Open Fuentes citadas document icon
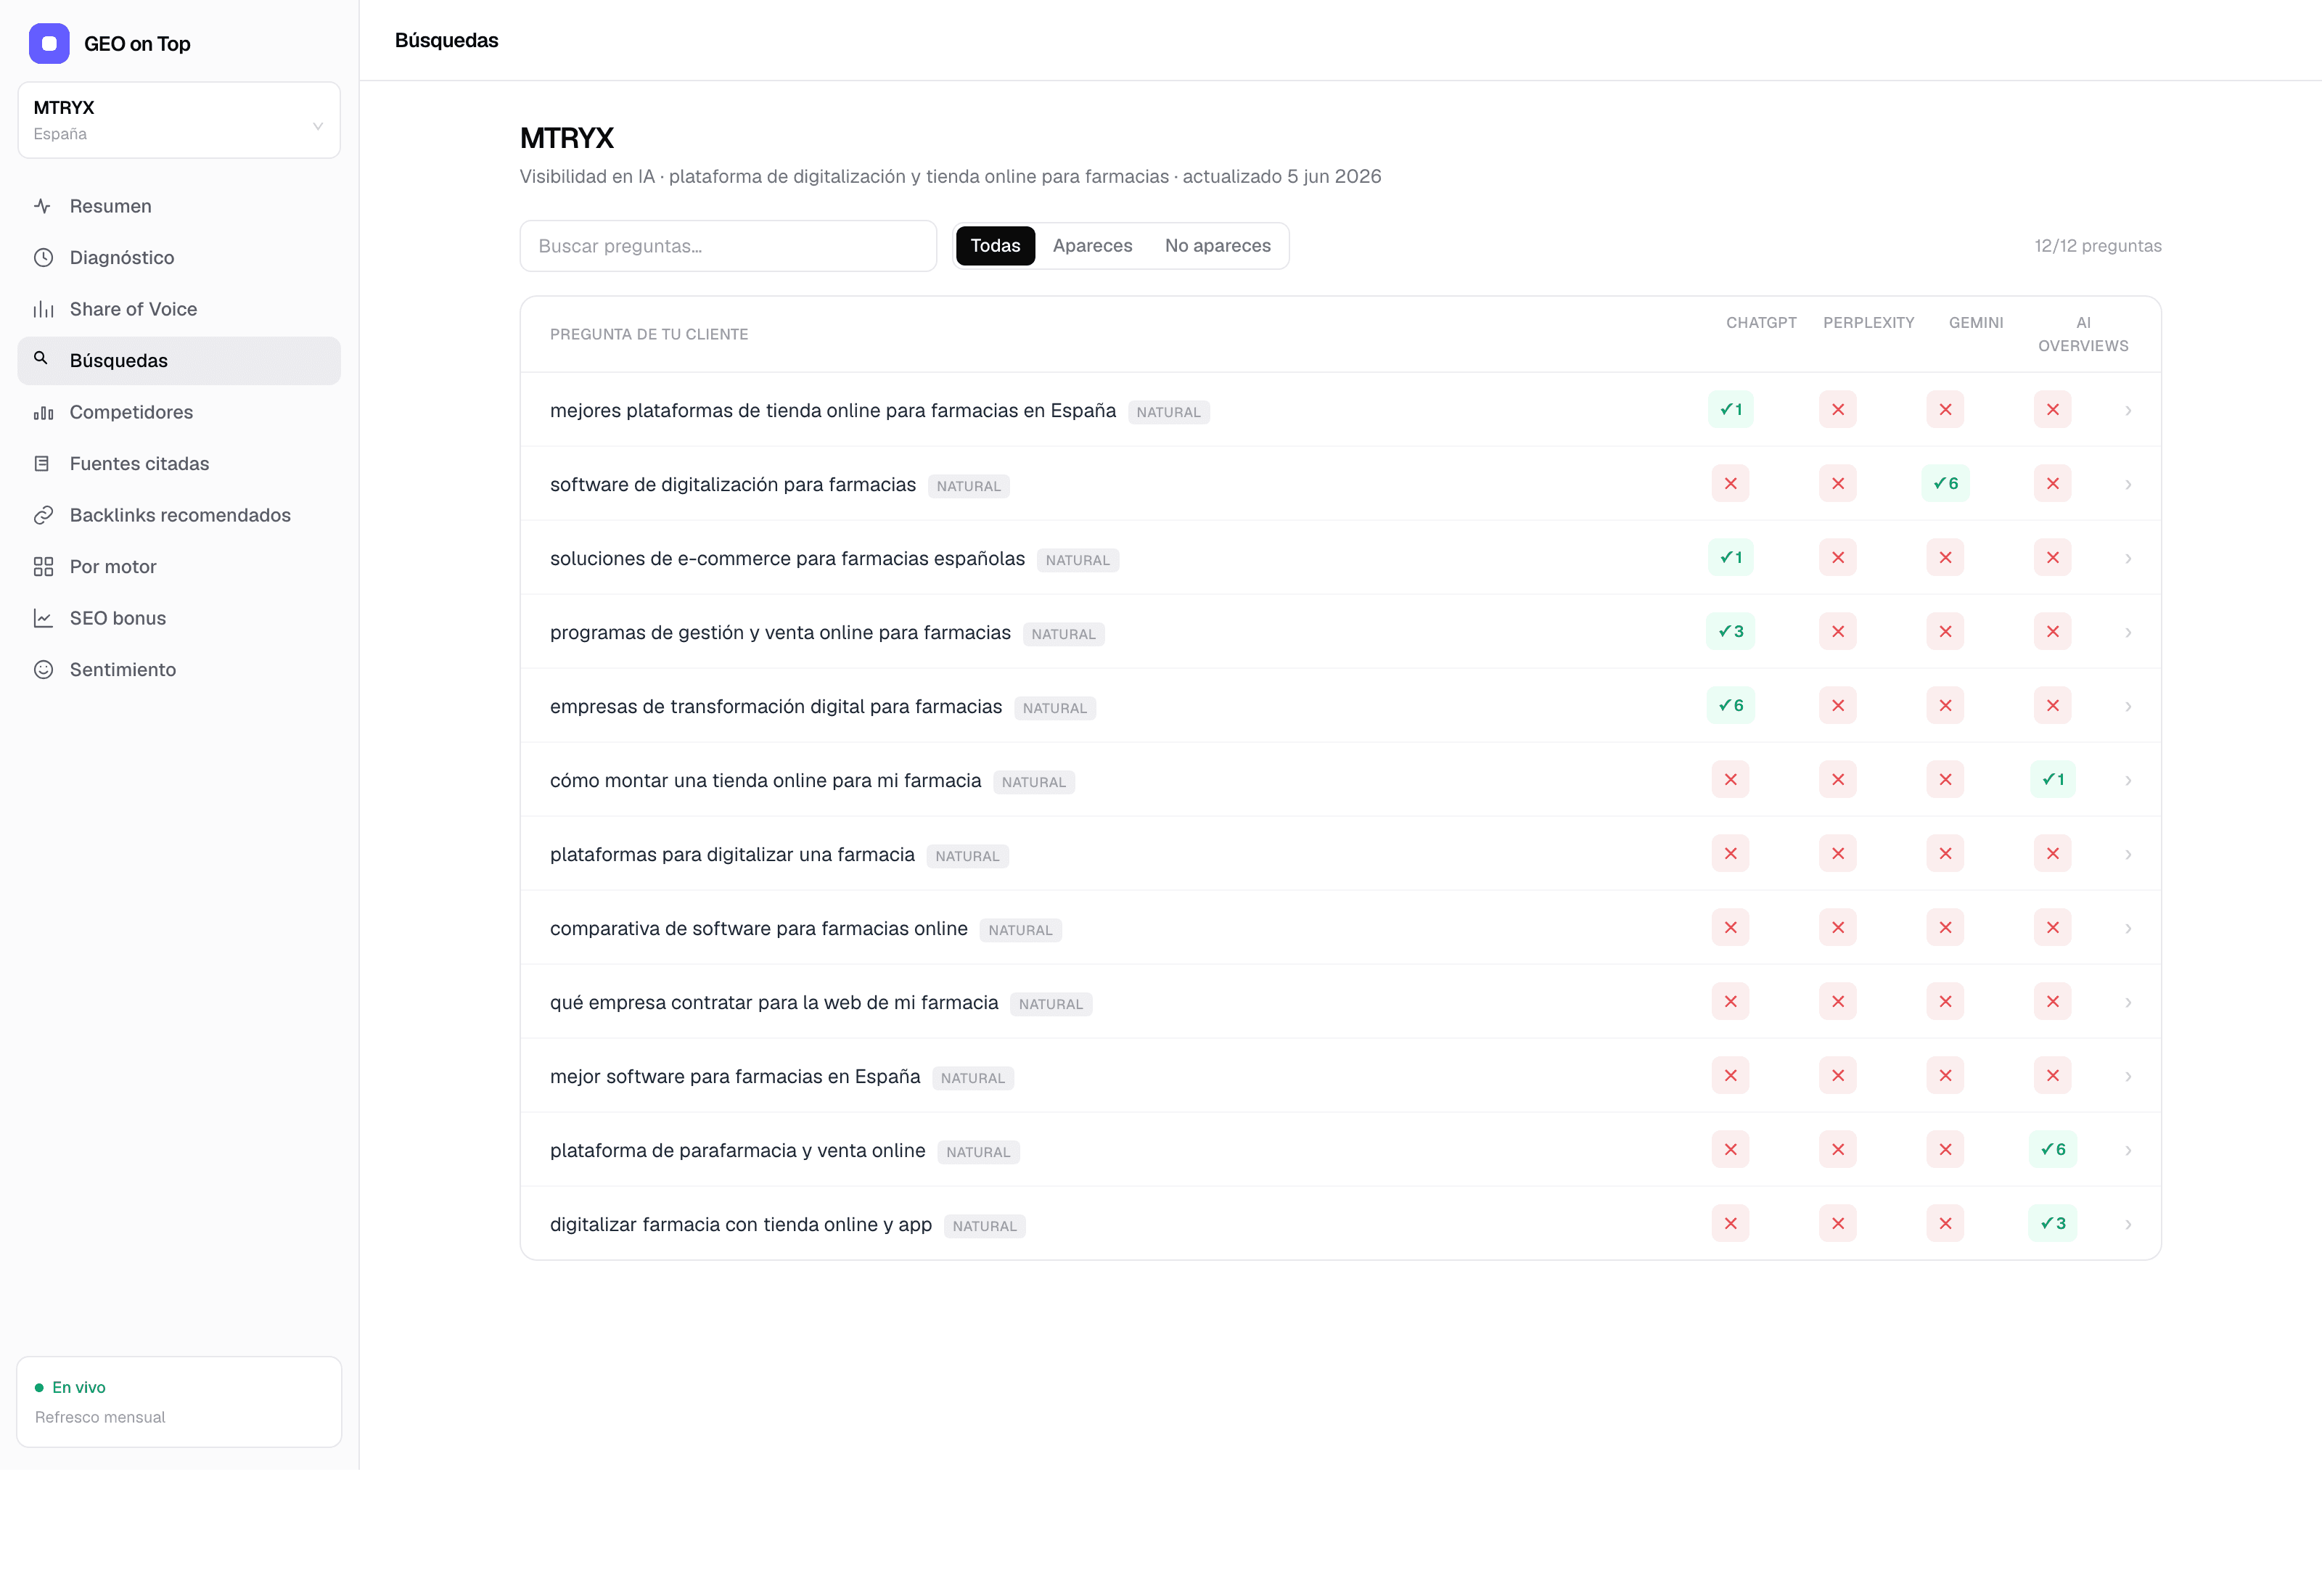 tap(43, 464)
